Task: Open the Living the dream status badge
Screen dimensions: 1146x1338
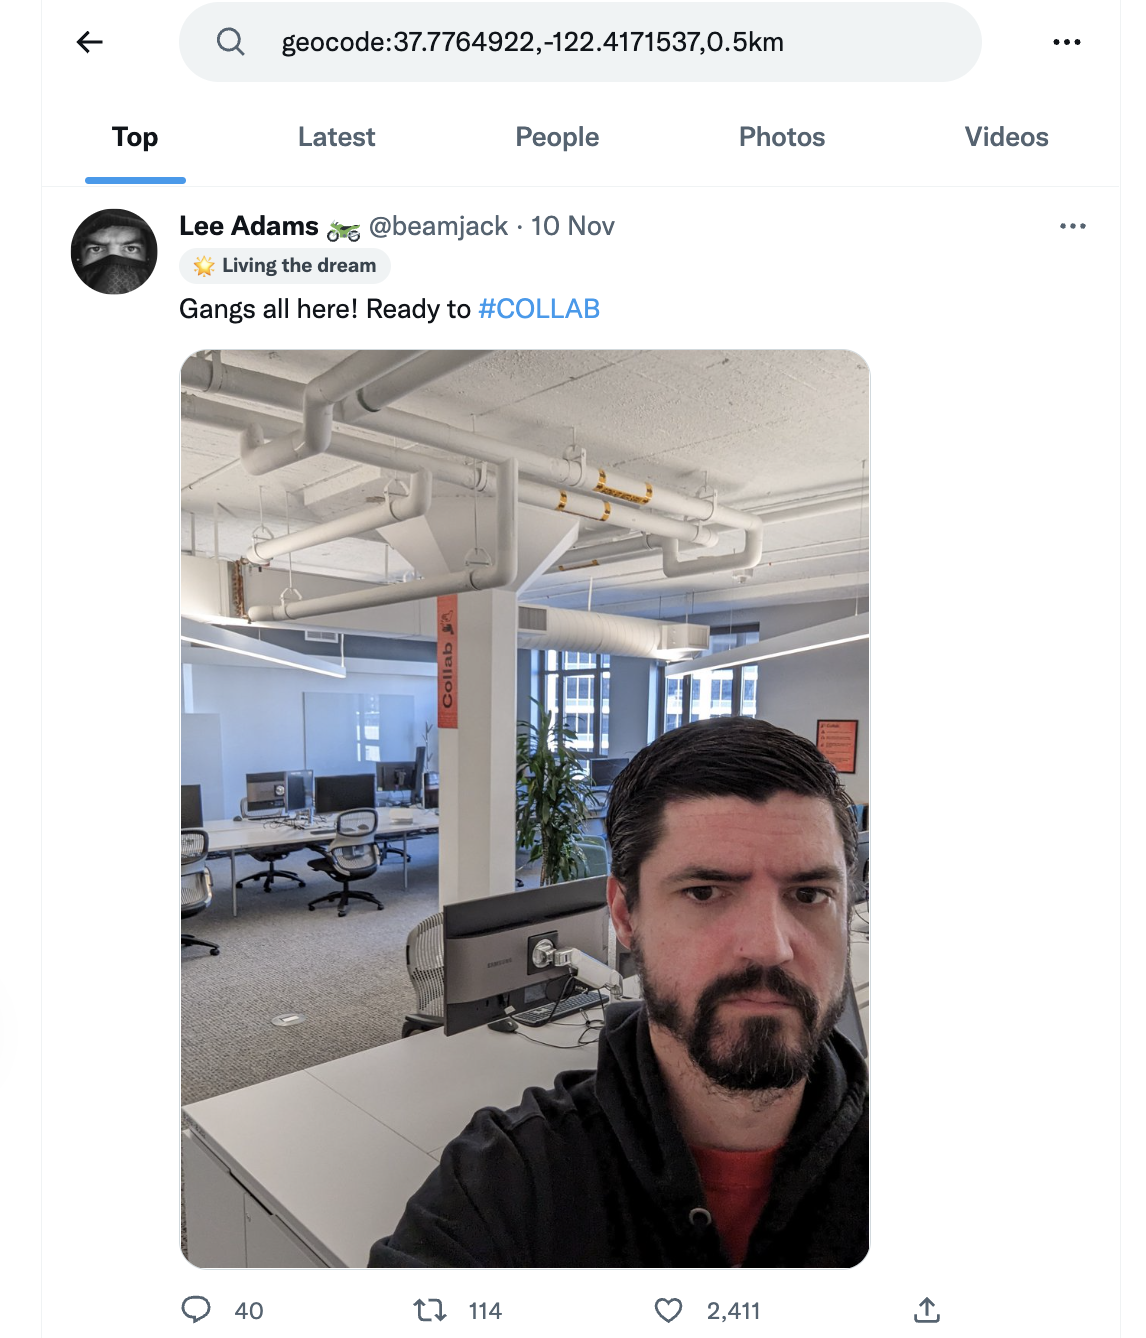Action: (x=285, y=266)
